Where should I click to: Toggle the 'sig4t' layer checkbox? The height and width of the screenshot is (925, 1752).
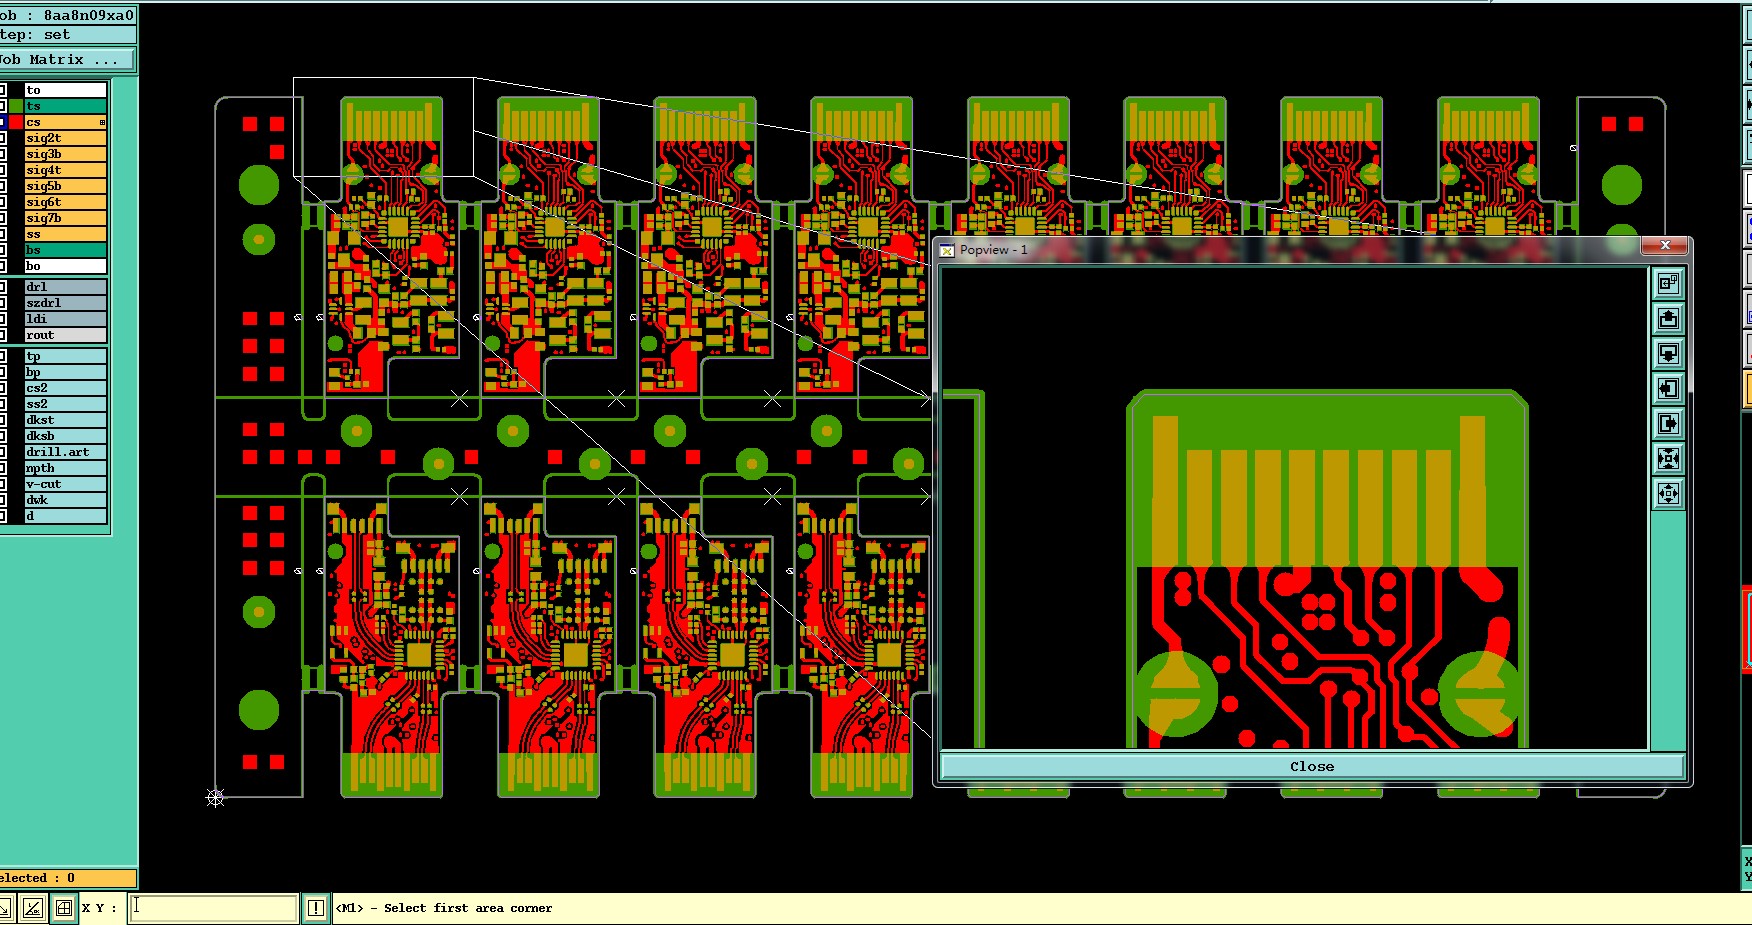click(x=3, y=170)
